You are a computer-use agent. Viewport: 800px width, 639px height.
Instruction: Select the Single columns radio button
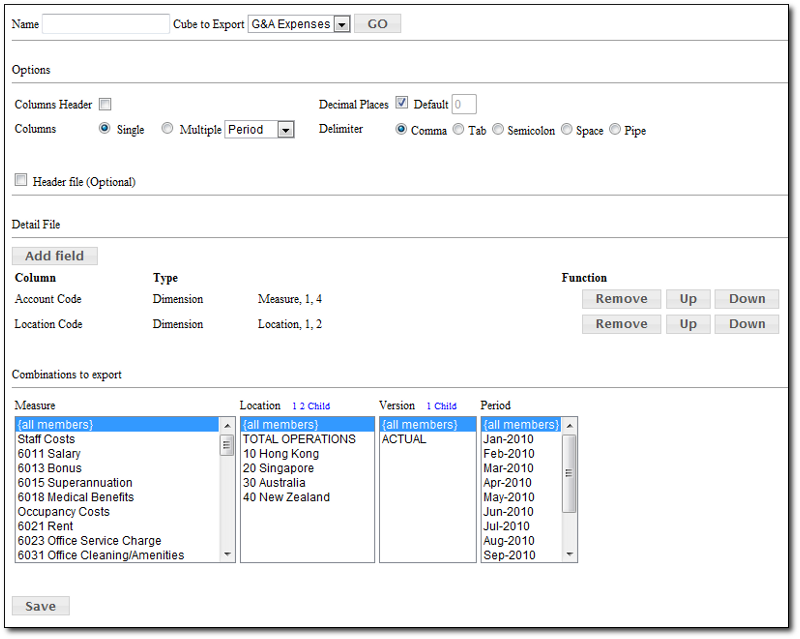click(x=105, y=129)
